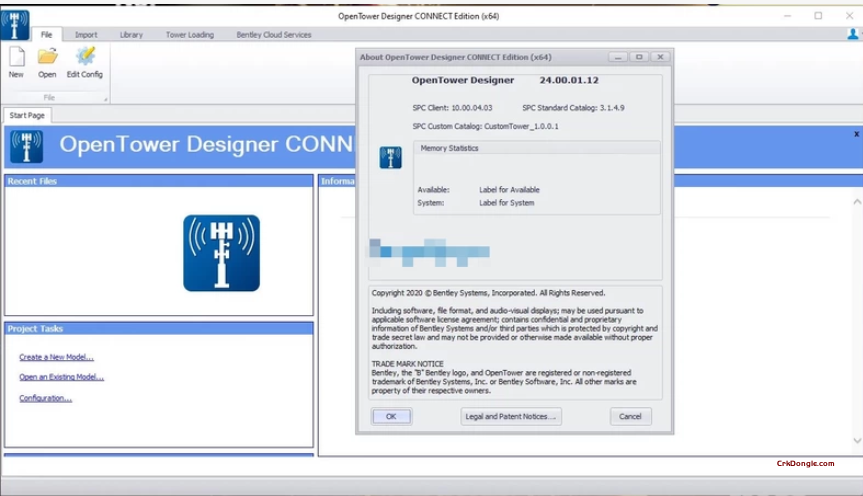Click Cancel in About dialog
The height and width of the screenshot is (496, 863).
pyautogui.click(x=630, y=416)
